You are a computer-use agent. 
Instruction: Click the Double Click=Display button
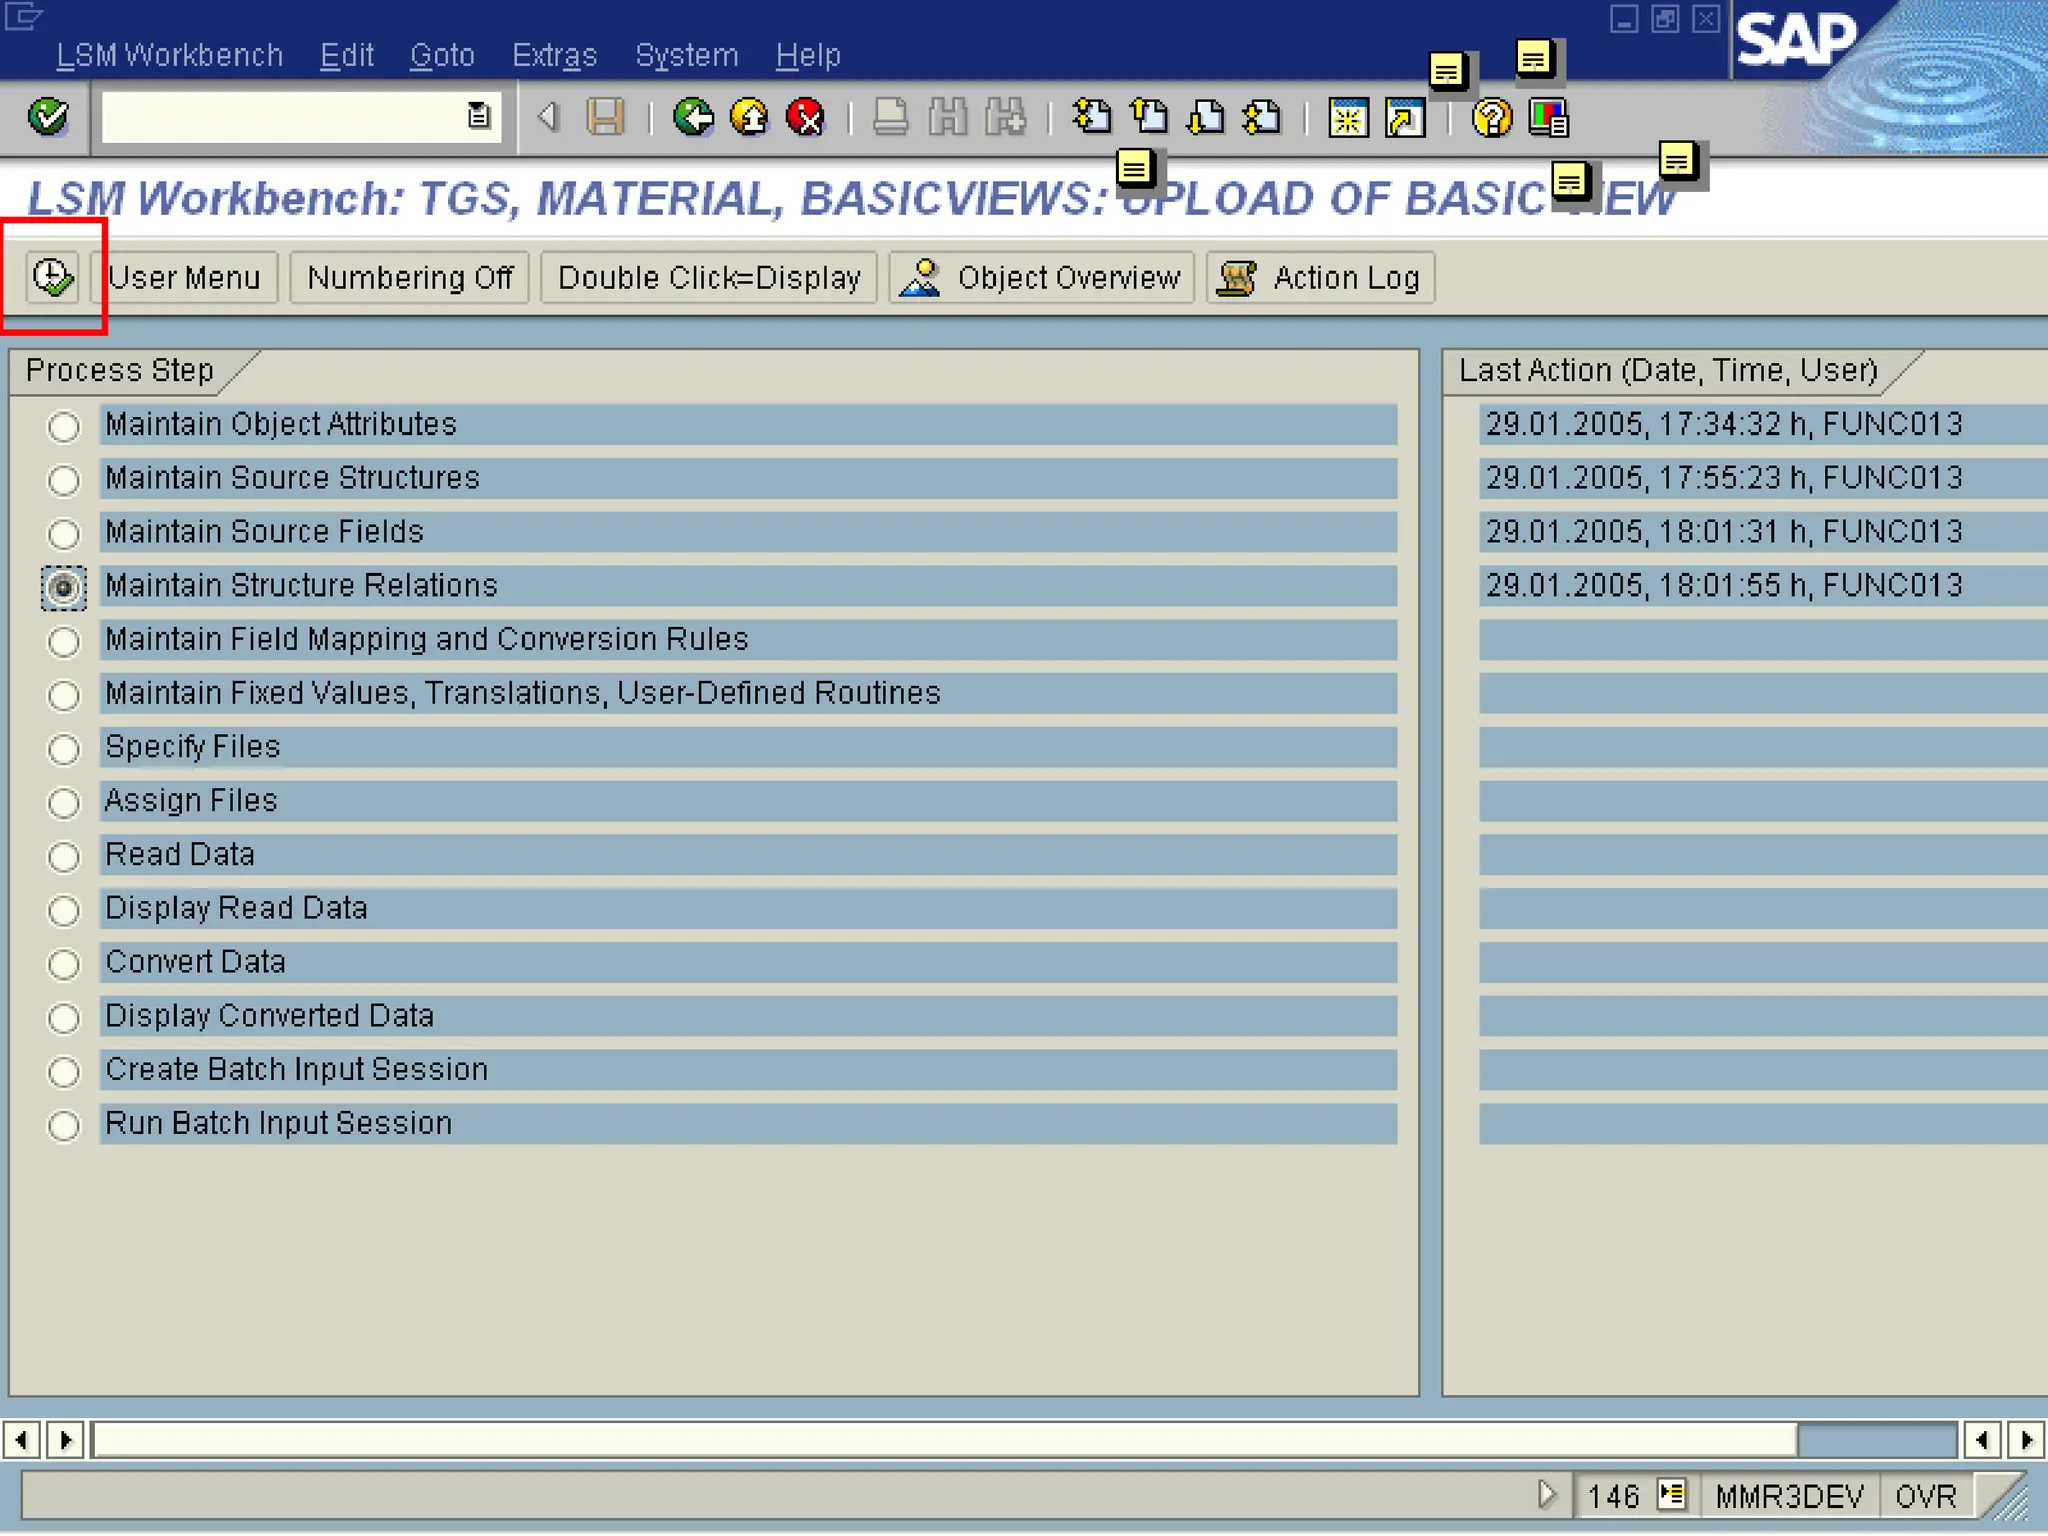point(709,277)
